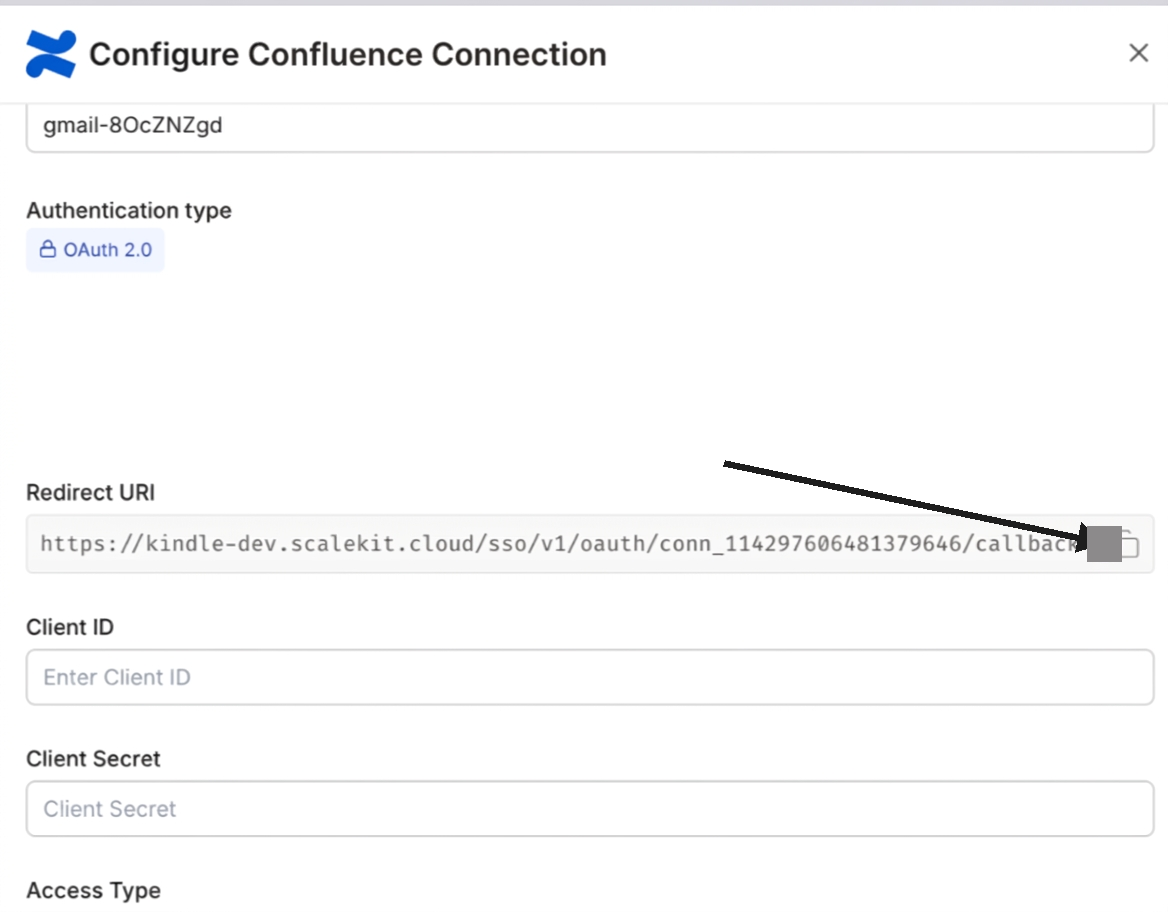Viewport: 1168px width, 912px height.
Task: Click the gray square overlay near callback
Action: point(1104,544)
